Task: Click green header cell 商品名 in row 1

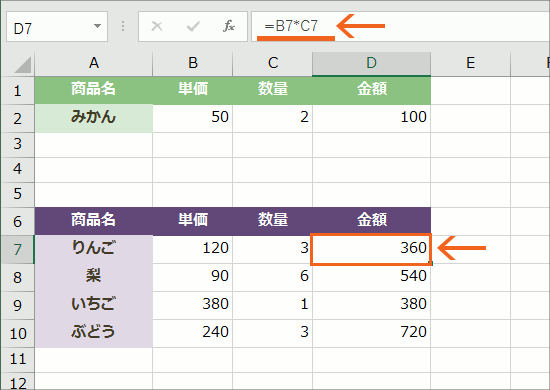Action: (94, 90)
